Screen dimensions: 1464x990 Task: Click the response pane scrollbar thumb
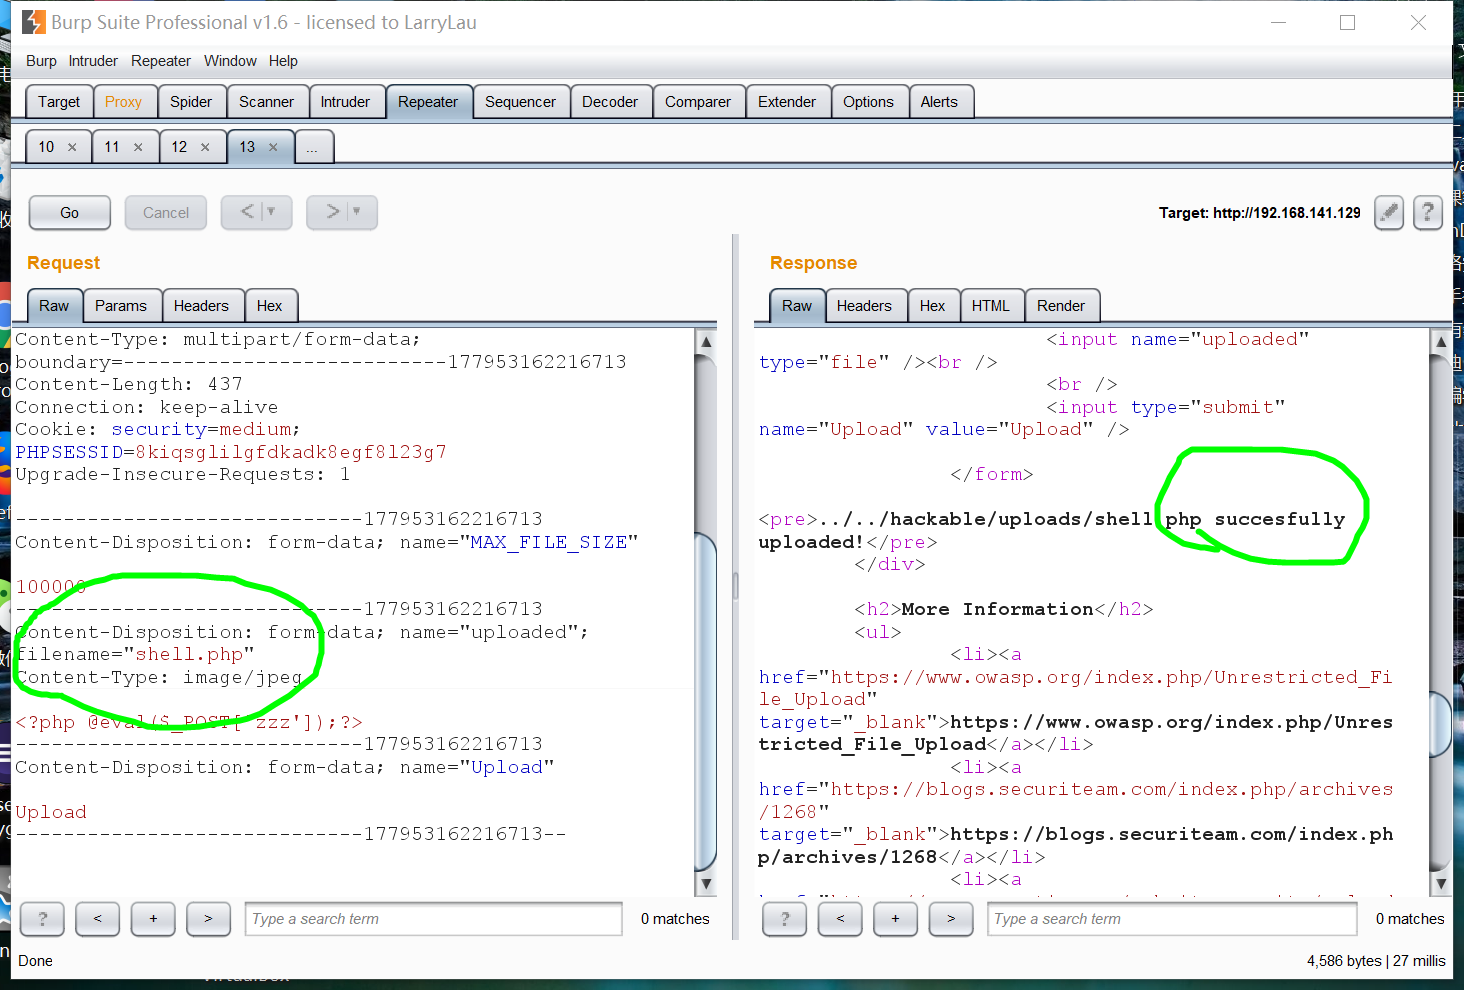(x=1441, y=723)
